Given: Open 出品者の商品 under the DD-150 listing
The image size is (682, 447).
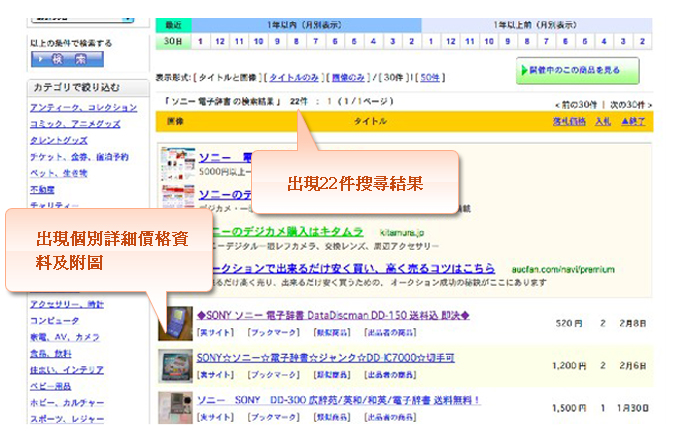Looking at the screenshot, I should pos(390,333).
